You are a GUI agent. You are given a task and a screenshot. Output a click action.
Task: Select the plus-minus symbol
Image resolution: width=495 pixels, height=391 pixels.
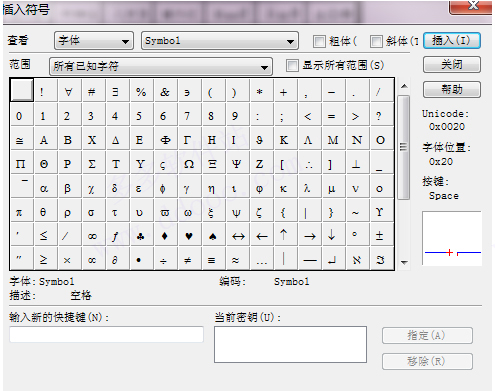pyautogui.click(x=379, y=236)
